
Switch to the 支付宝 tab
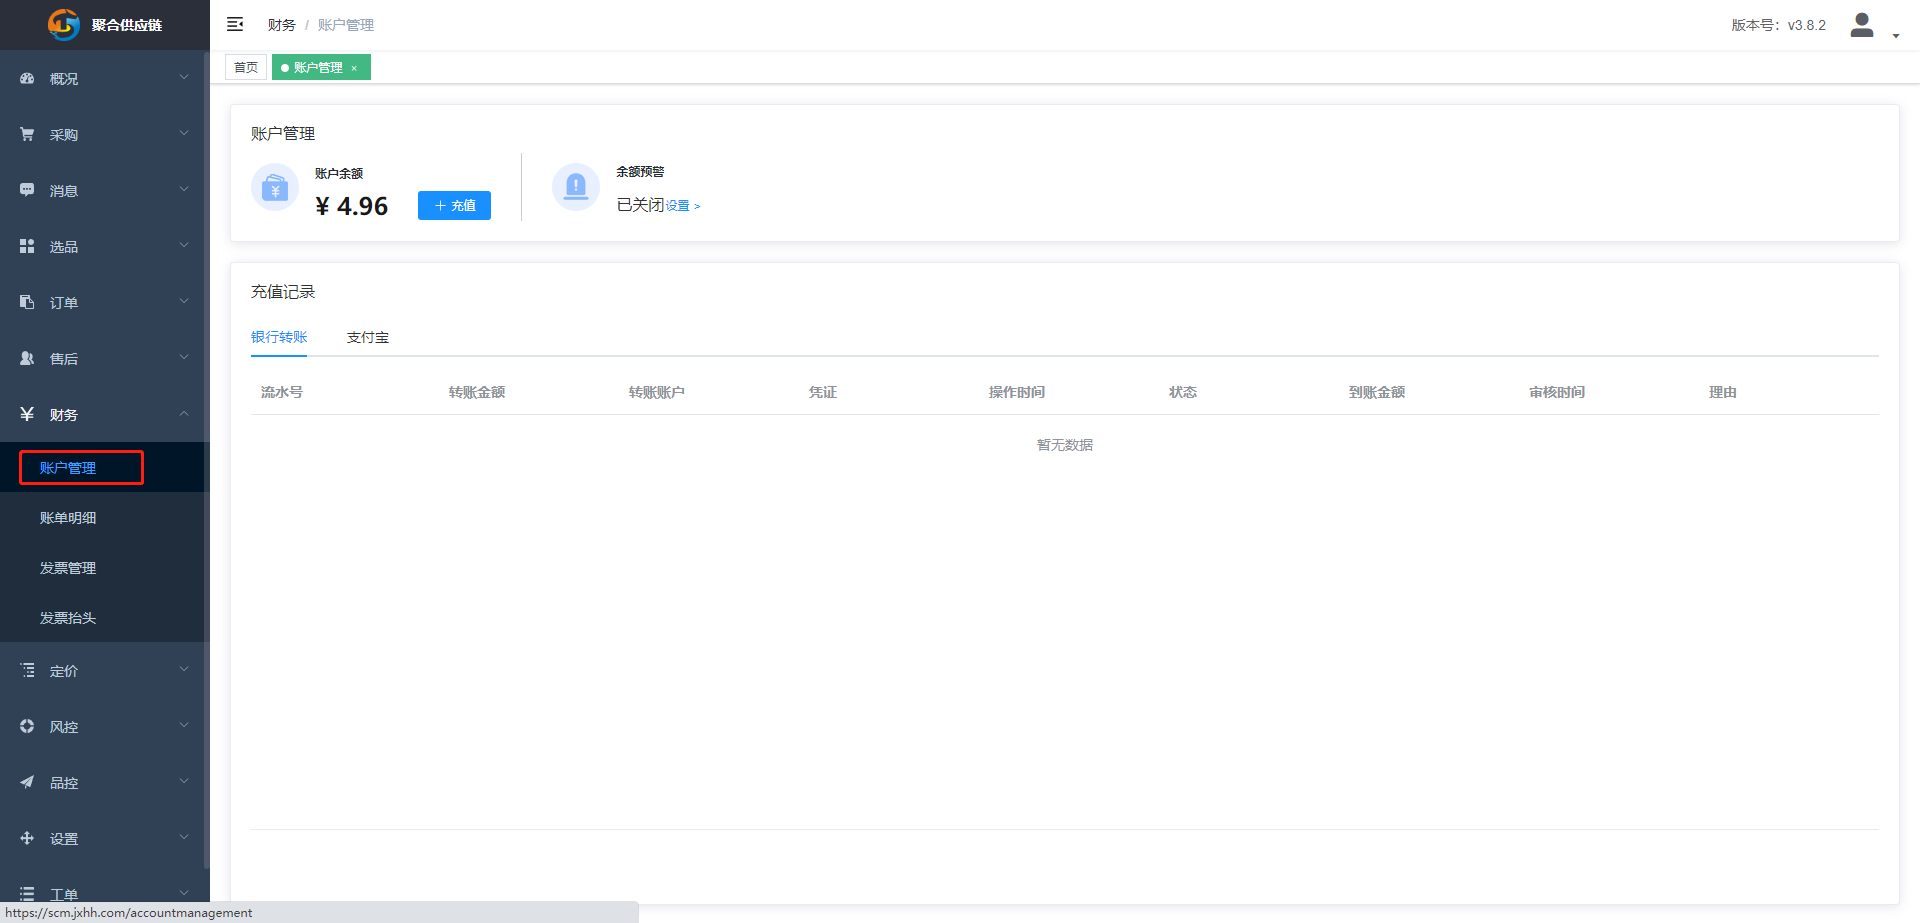pyautogui.click(x=368, y=337)
